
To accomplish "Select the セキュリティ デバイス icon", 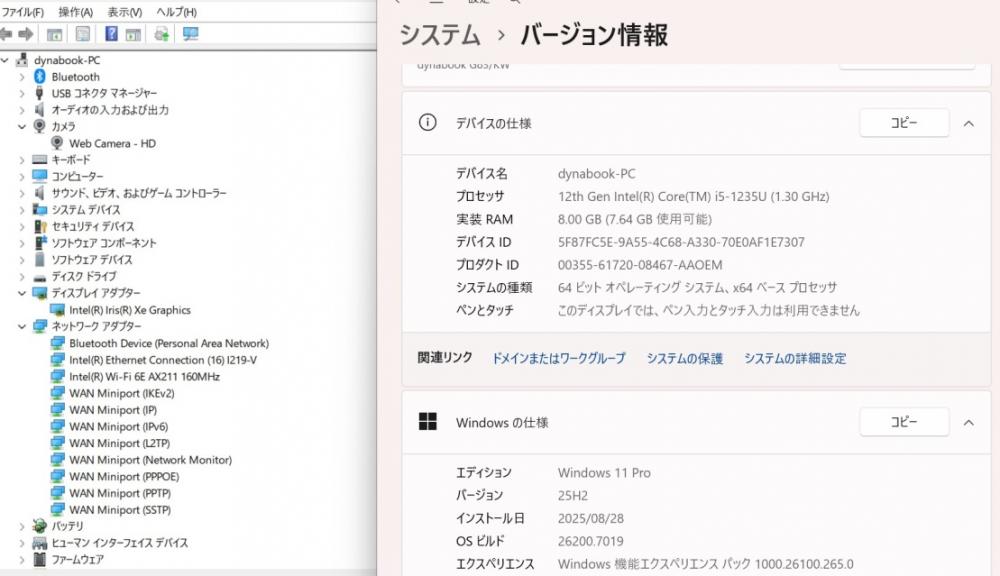I will (x=40, y=226).
